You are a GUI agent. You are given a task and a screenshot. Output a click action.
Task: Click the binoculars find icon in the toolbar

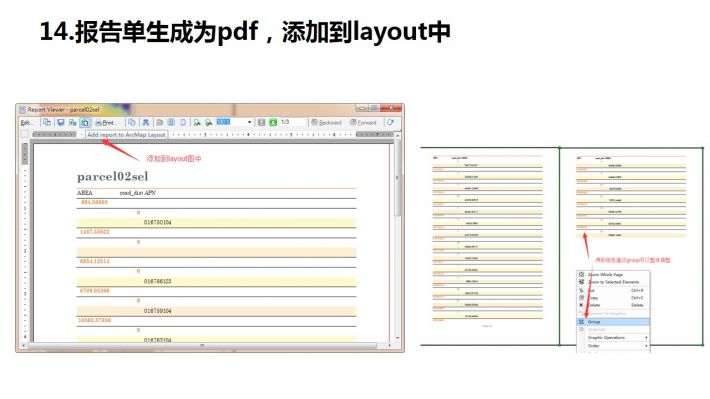pos(145,123)
